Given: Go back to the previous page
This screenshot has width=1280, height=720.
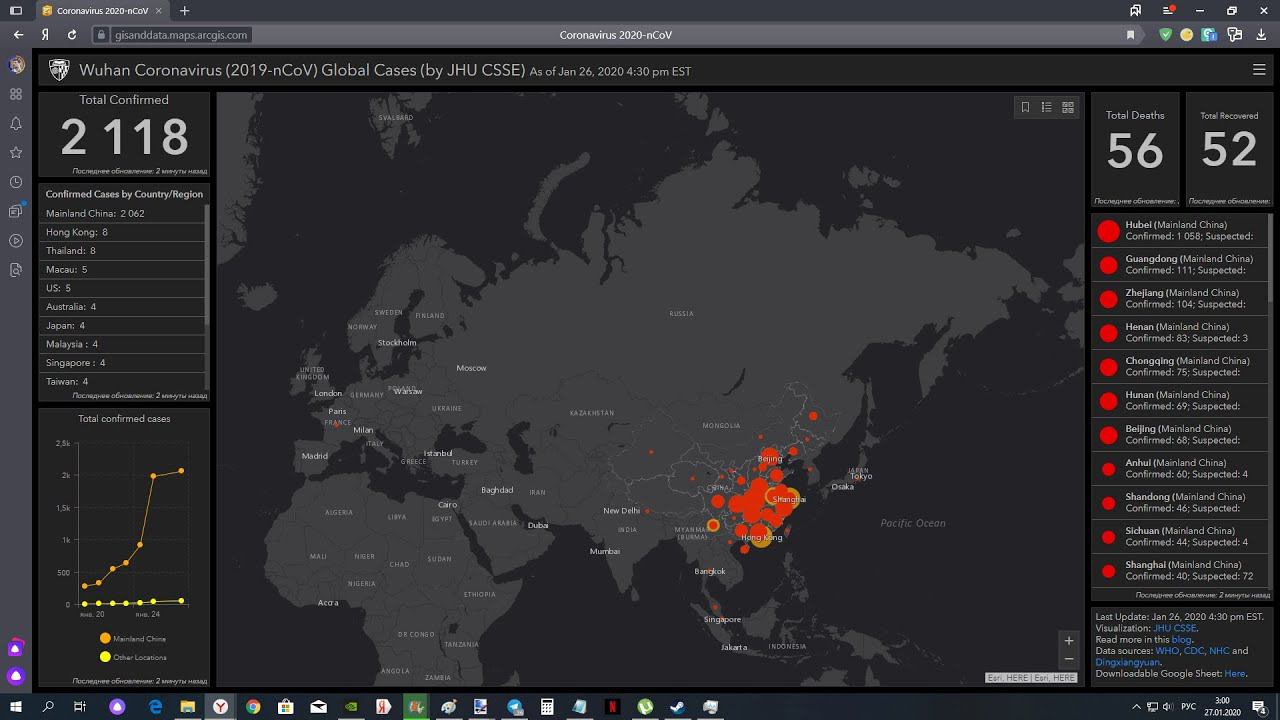Looking at the screenshot, I should coord(18,35).
